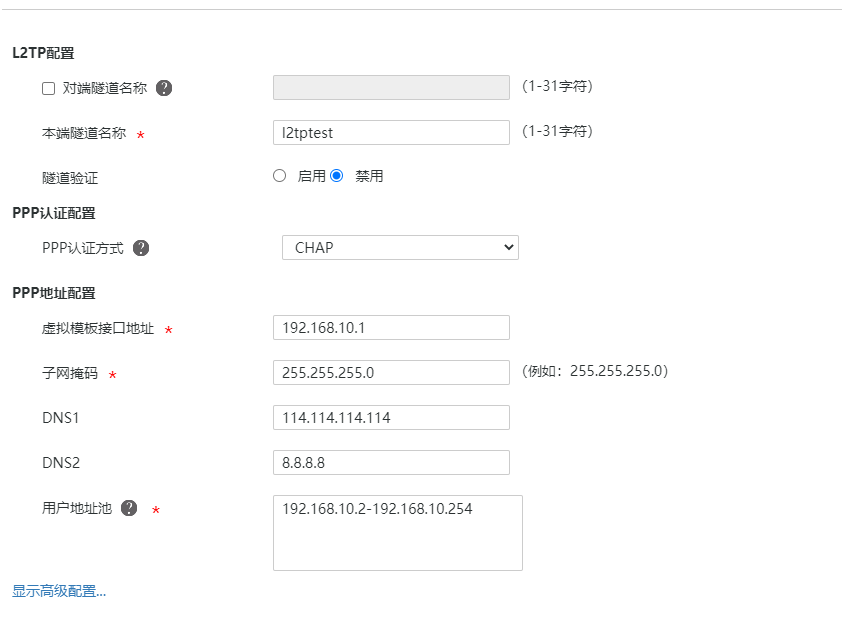Click the 子网掩码 input field
This screenshot has width=842, height=627.
391,372
